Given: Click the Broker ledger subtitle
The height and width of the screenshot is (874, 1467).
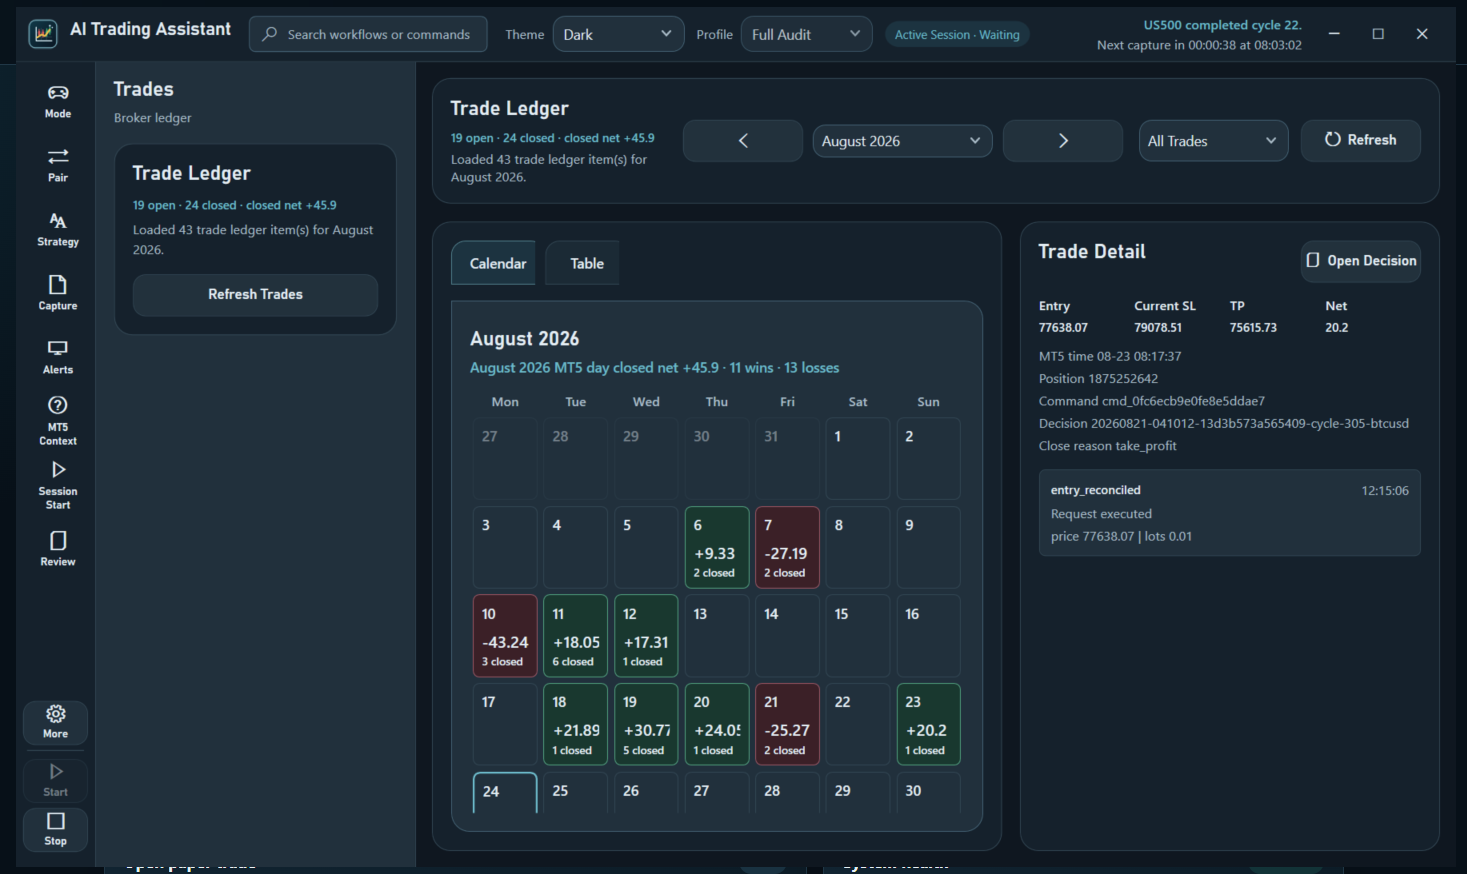Looking at the screenshot, I should pyautogui.click(x=152, y=118).
